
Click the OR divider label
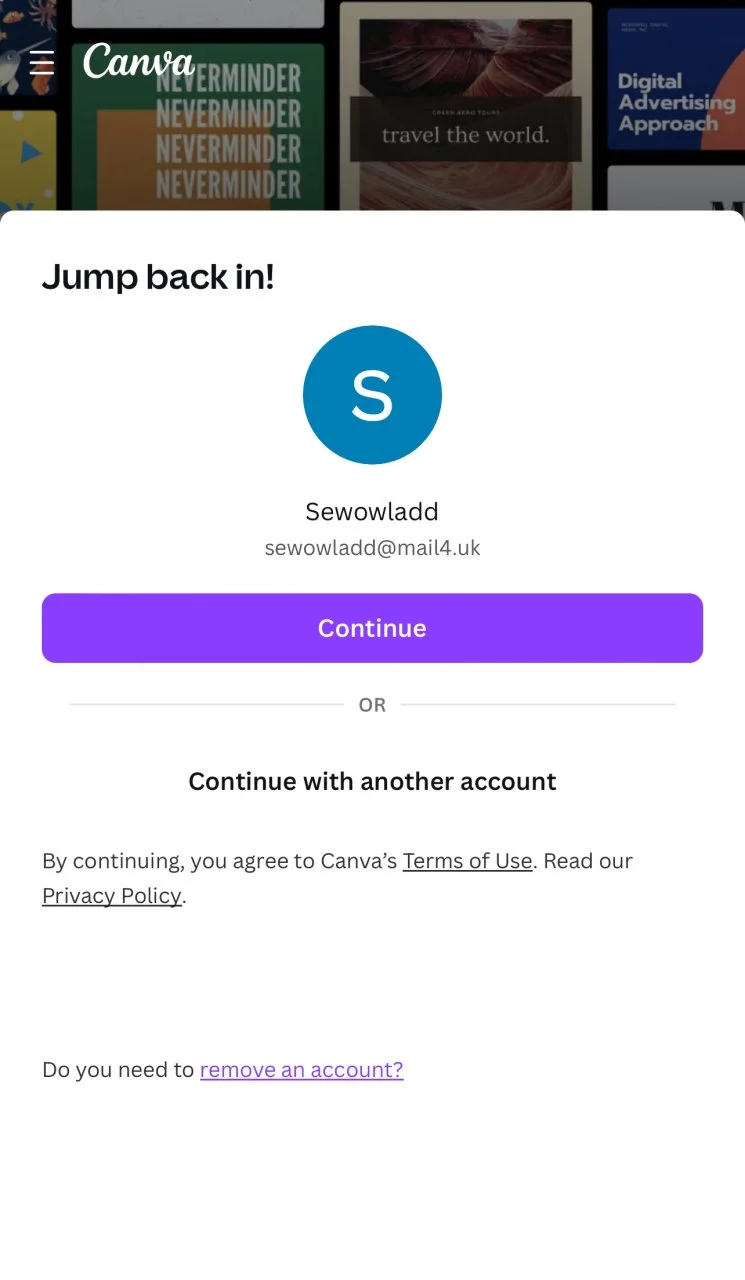pos(372,705)
